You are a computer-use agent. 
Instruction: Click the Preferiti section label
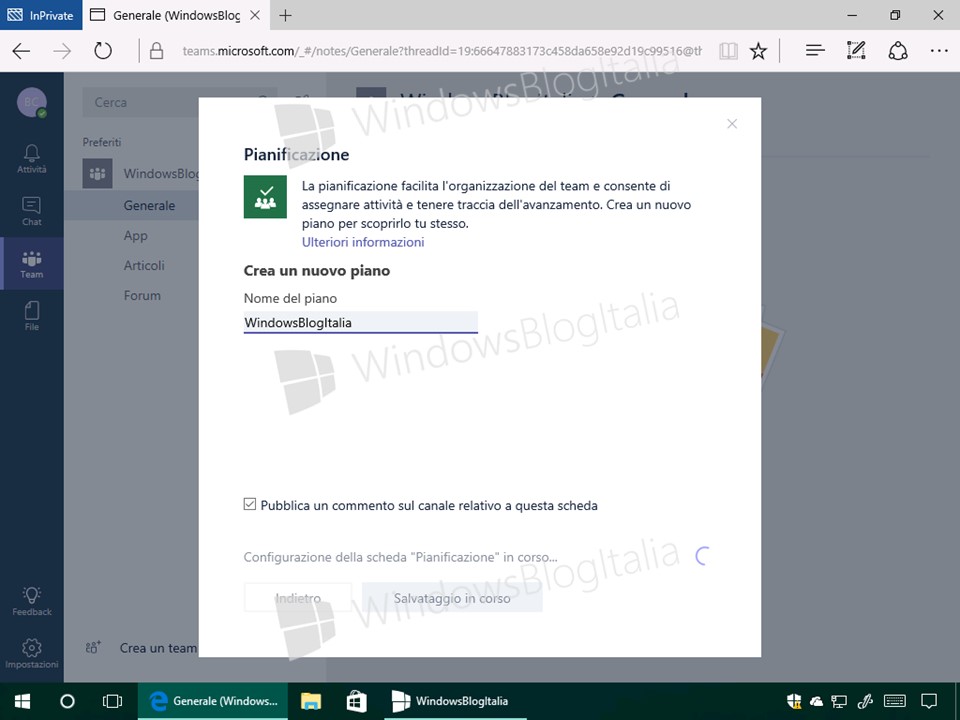(102, 142)
